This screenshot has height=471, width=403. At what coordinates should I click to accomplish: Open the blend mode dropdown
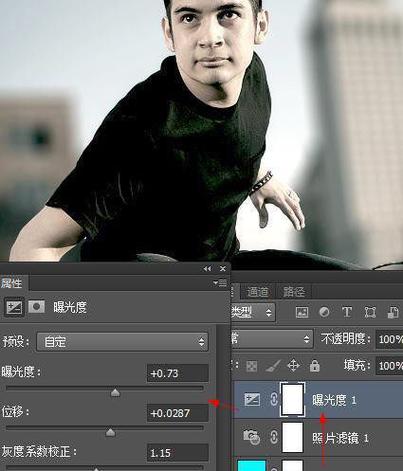pos(272,339)
